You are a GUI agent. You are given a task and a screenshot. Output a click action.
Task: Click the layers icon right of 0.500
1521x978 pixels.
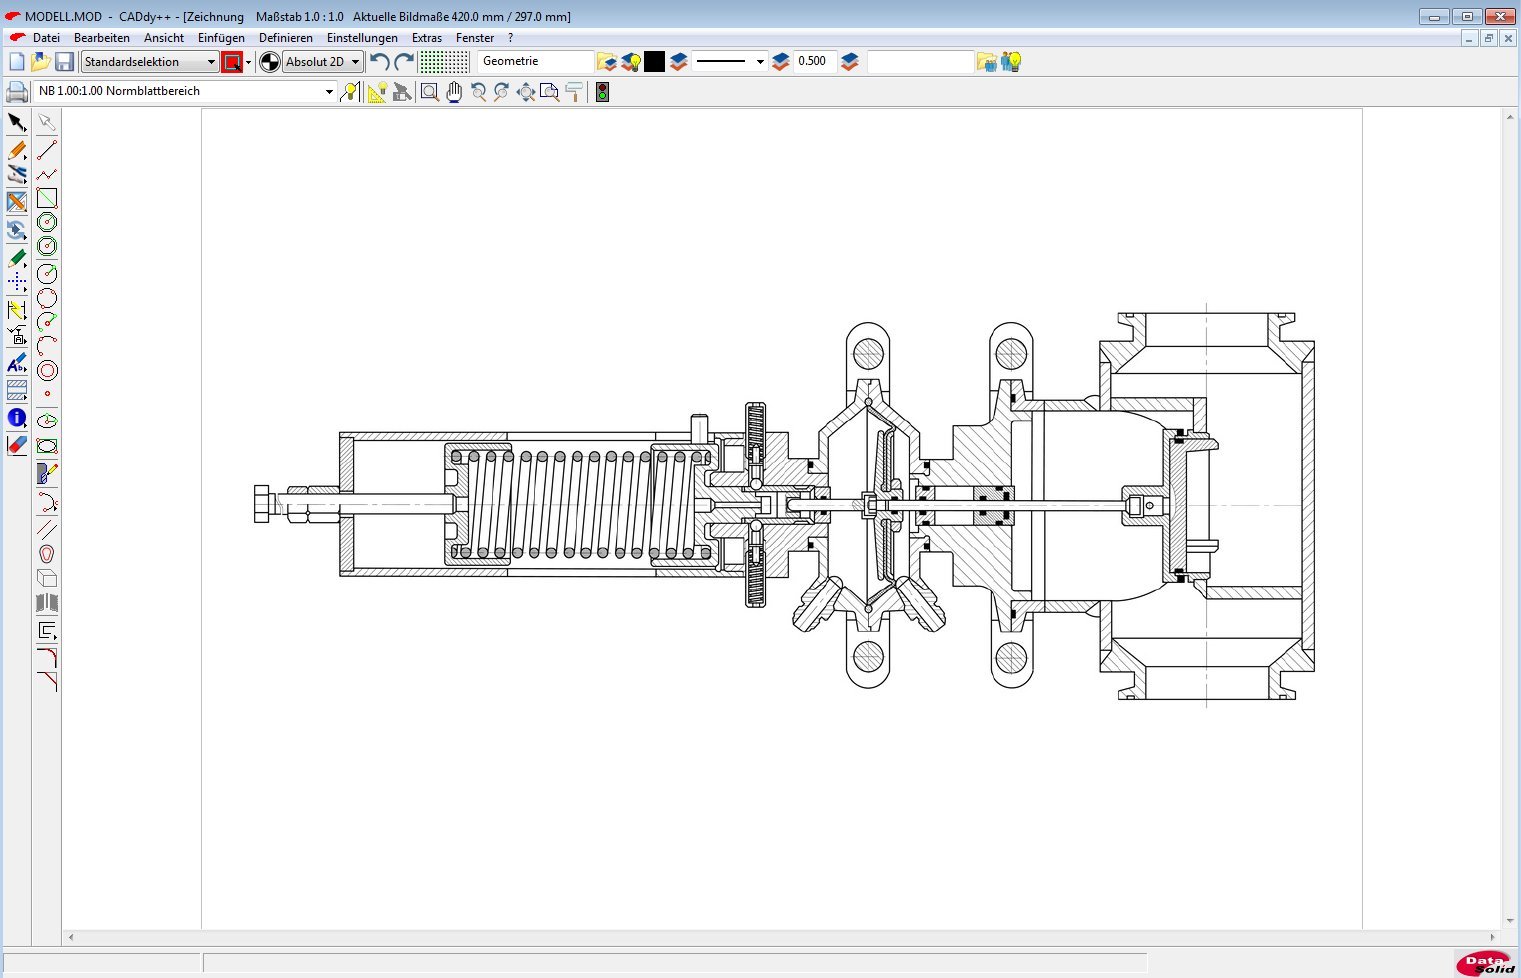pyautogui.click(x=850, y=62)
